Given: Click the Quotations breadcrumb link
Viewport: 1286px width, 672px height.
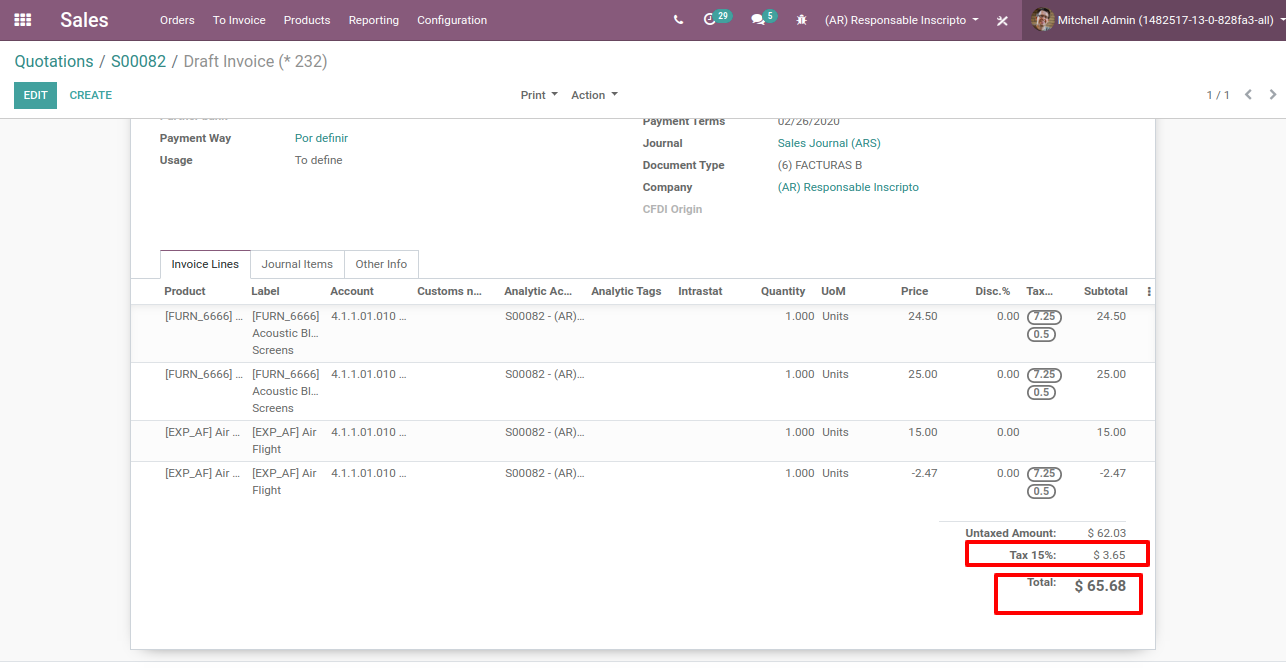Looking at the screenshot, I should (53, 61).
